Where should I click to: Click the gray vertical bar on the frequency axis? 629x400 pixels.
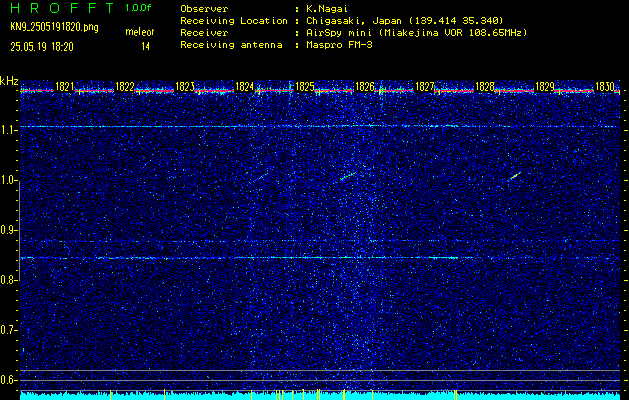click(x=19, y=231)
